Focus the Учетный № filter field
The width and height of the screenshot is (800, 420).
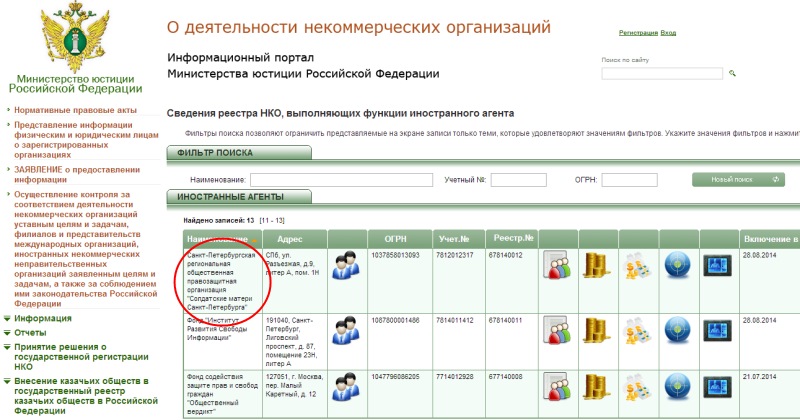click(519, 180)
